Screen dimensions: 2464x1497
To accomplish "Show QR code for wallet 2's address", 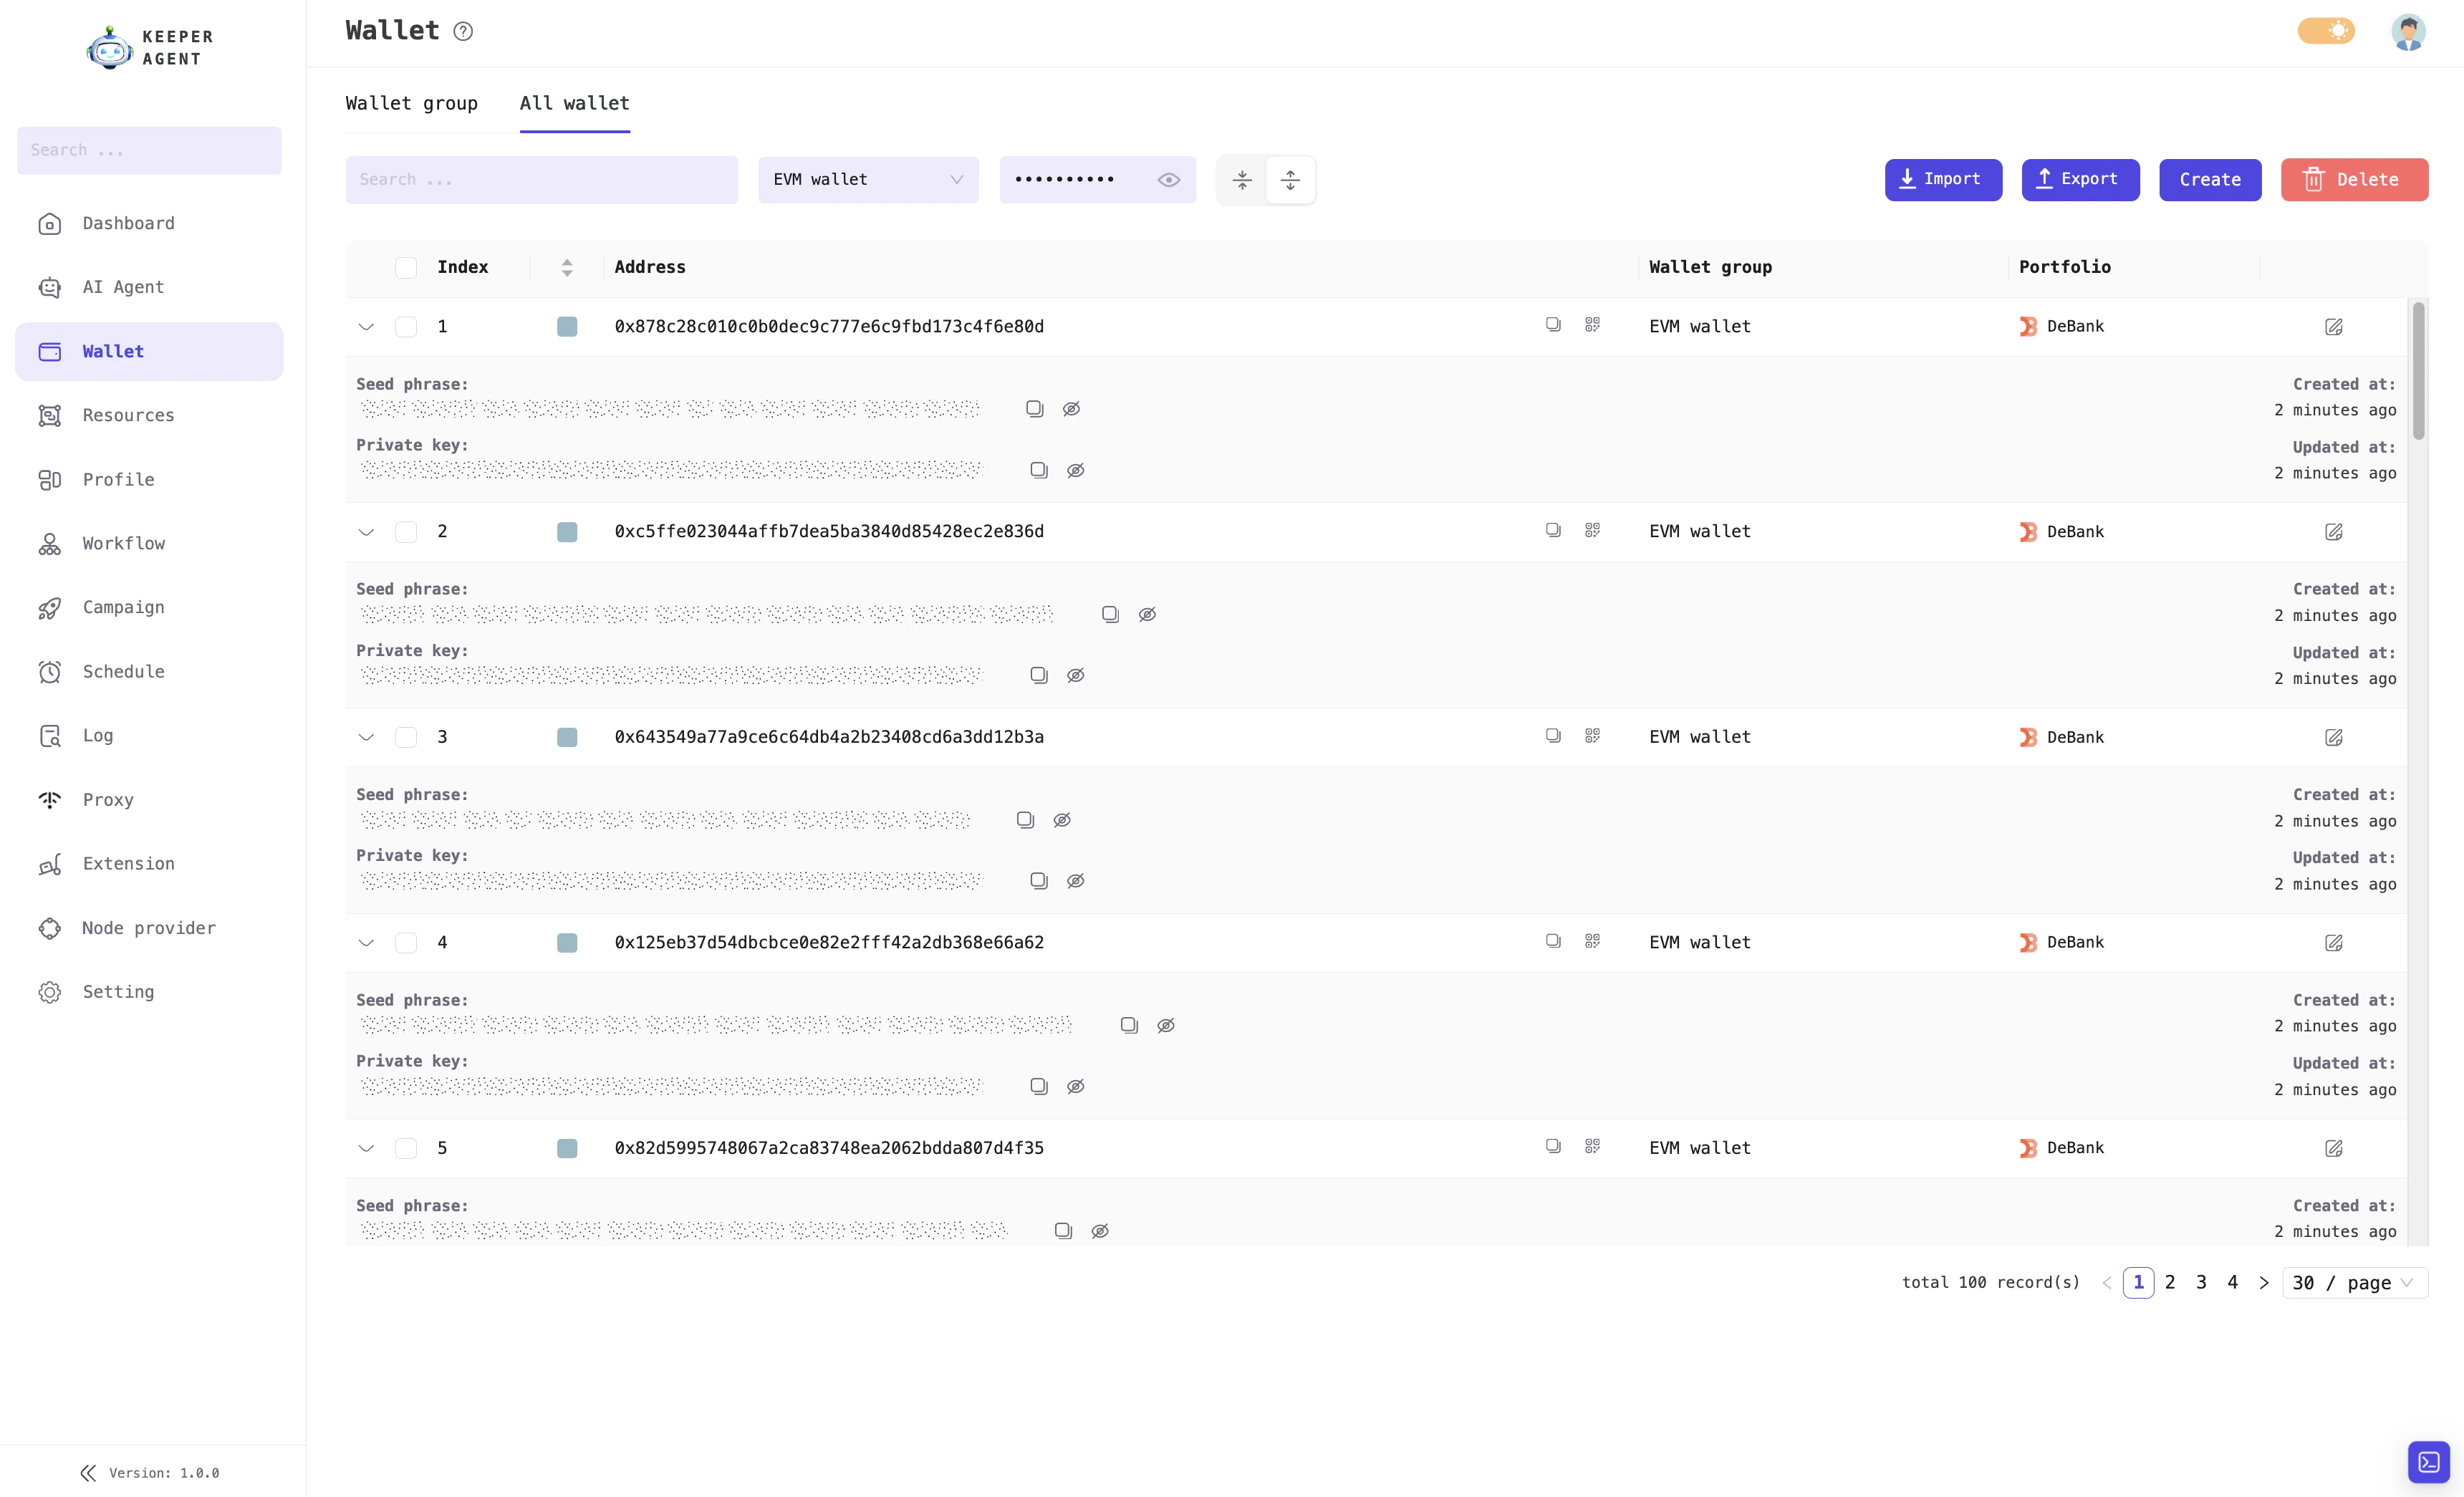I will point(1593,530).
